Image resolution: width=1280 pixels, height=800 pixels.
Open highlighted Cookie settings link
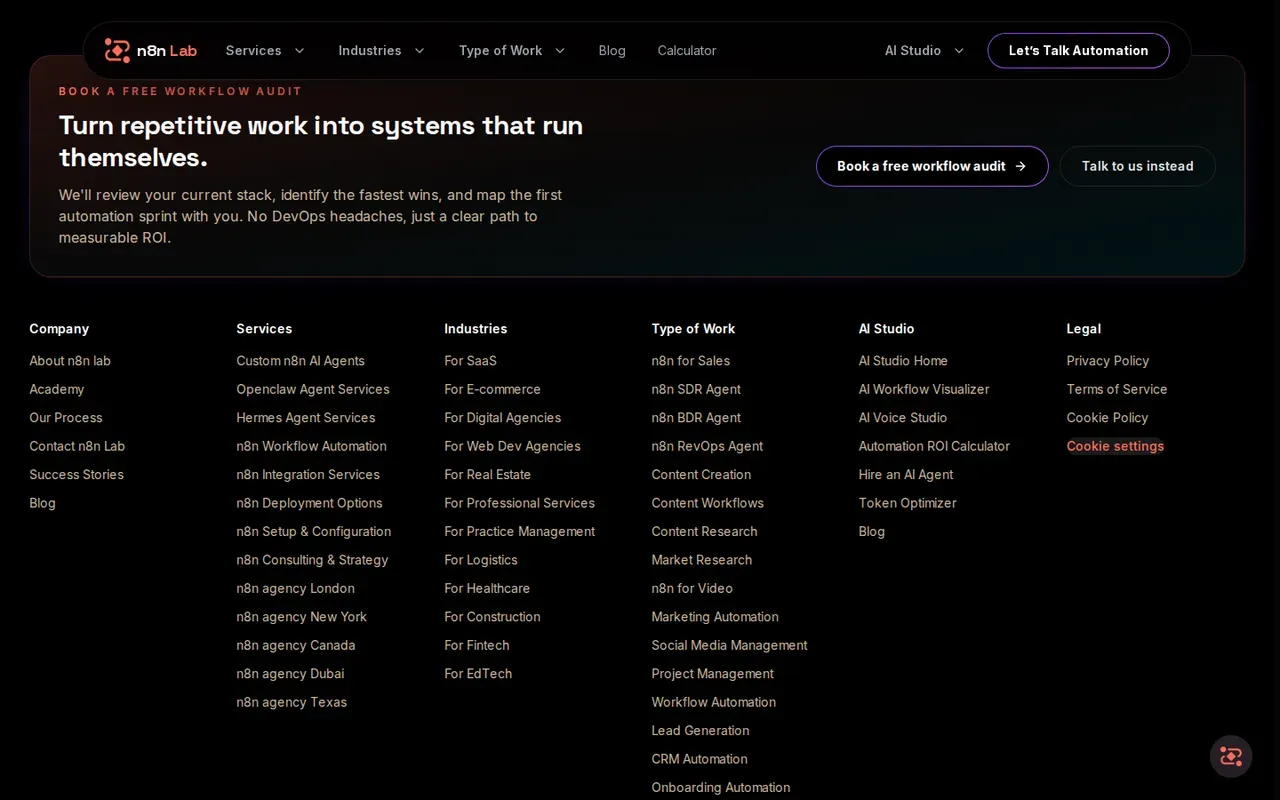tap(1115, 446)
